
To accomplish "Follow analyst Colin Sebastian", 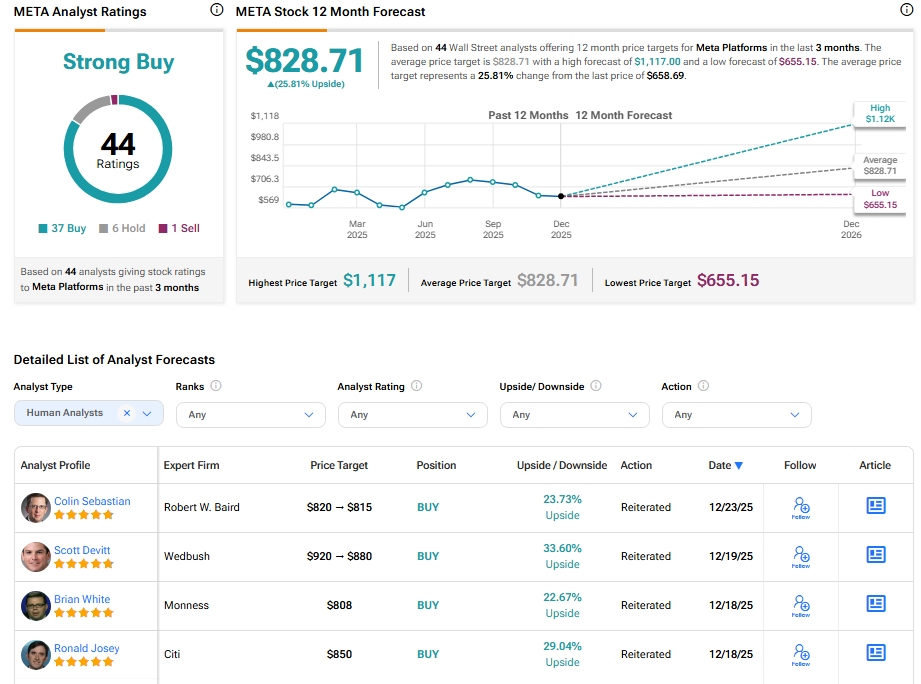I will point(800,507).
